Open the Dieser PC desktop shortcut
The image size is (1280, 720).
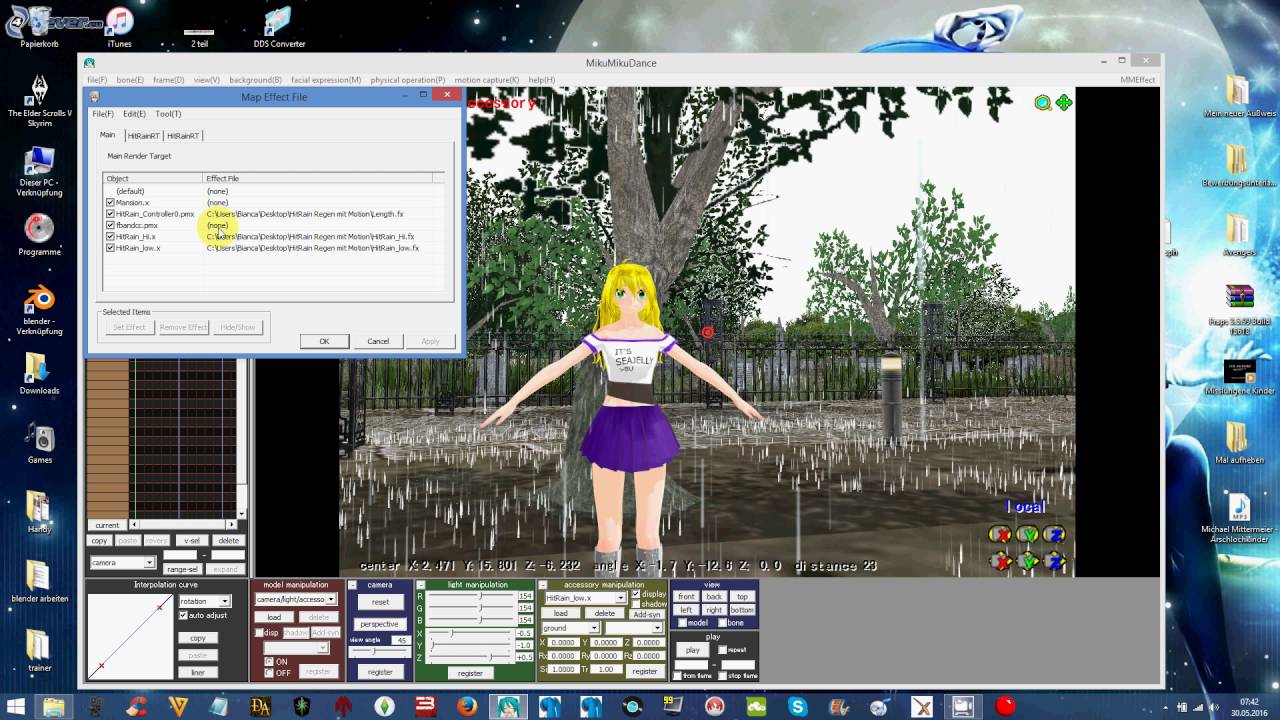[40, 171]
